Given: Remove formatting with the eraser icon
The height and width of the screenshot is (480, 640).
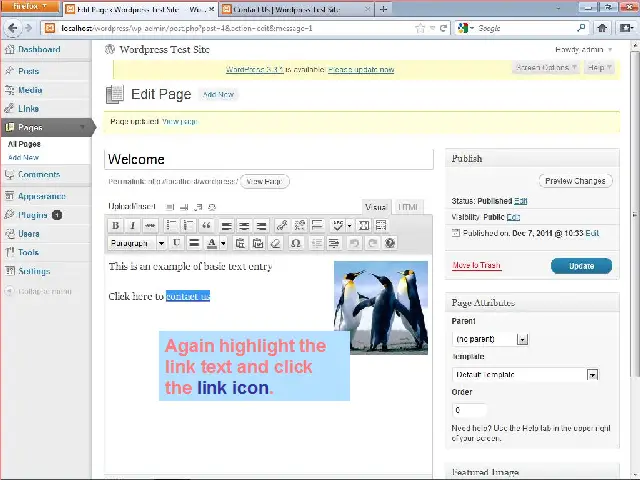Looking at the screenshot, I should 276,243.
